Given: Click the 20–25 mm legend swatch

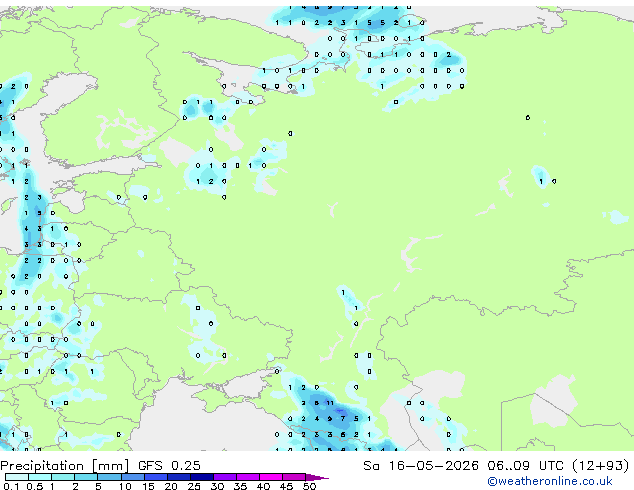Looking at the screenshot, I should [179, 477].
